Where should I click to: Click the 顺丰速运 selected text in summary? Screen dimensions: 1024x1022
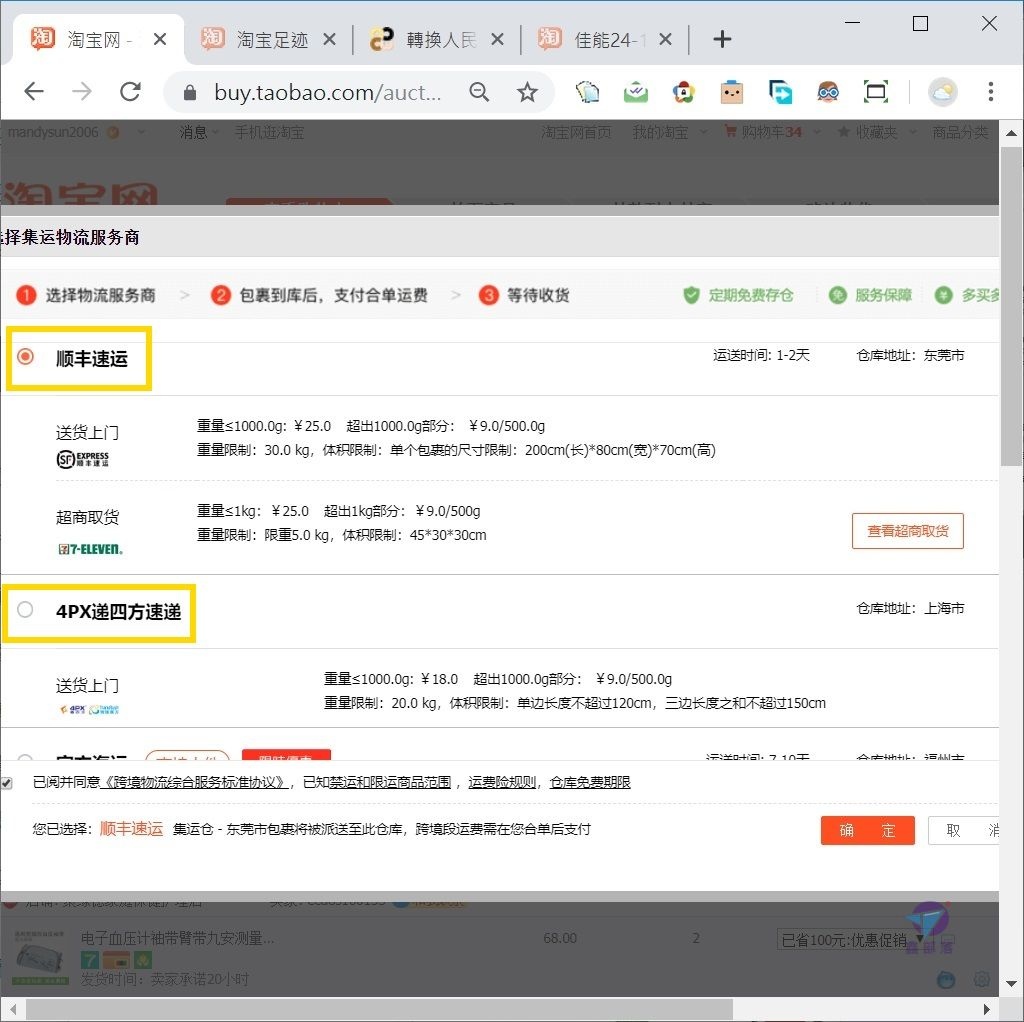click(x=131, y=829)
